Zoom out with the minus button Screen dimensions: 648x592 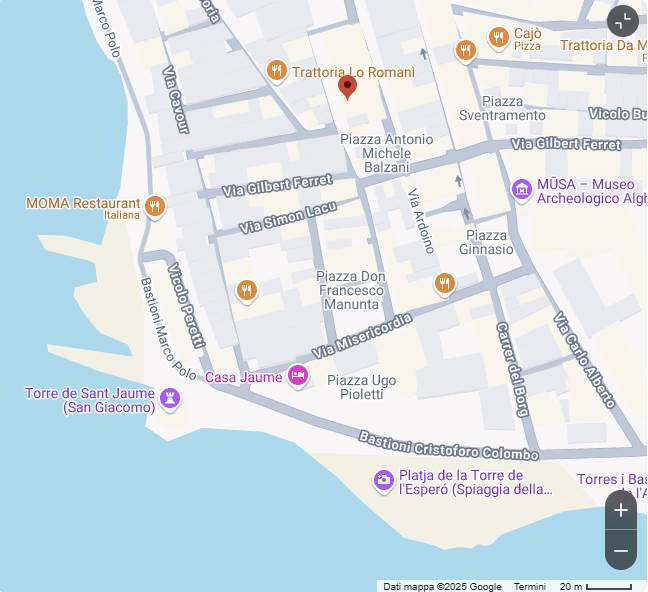(621, 550)
